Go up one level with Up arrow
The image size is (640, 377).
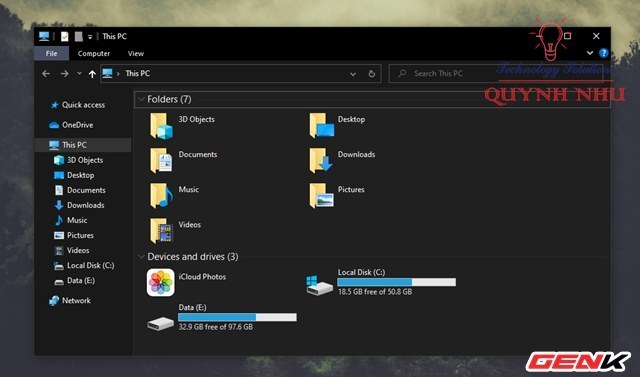pos(92,74)
